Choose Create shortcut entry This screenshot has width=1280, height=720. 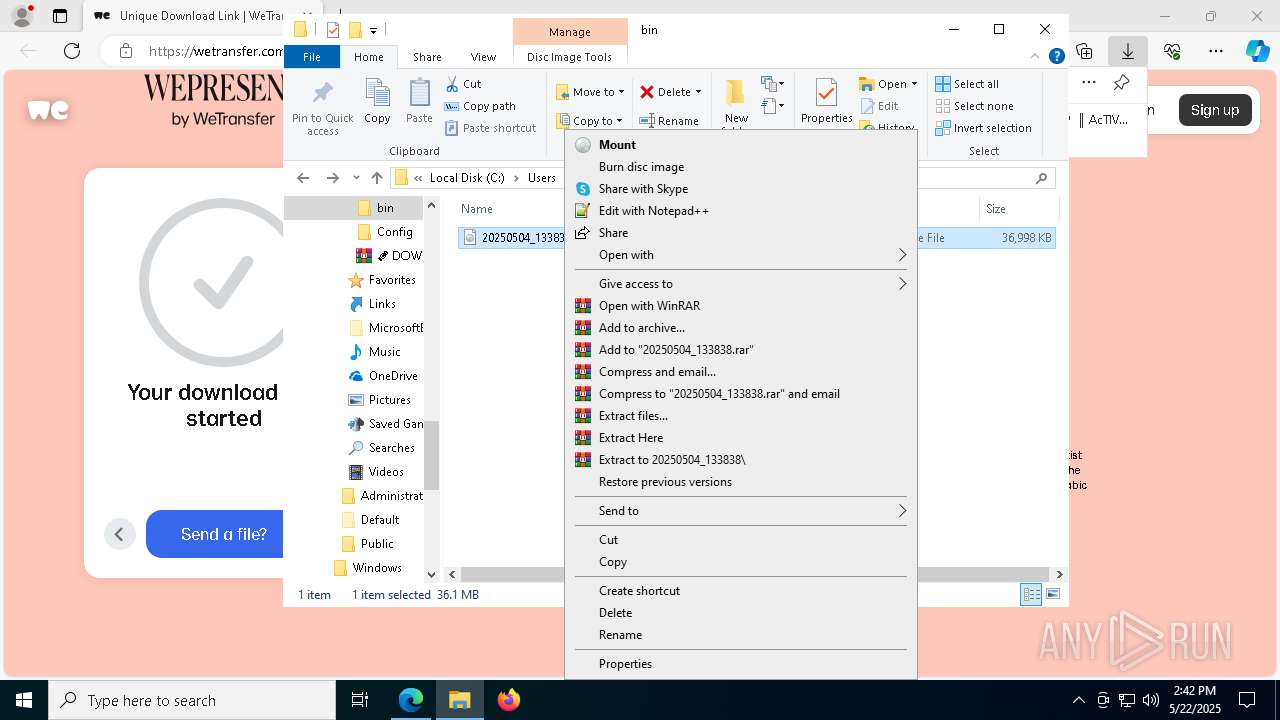tap(741, 591)
